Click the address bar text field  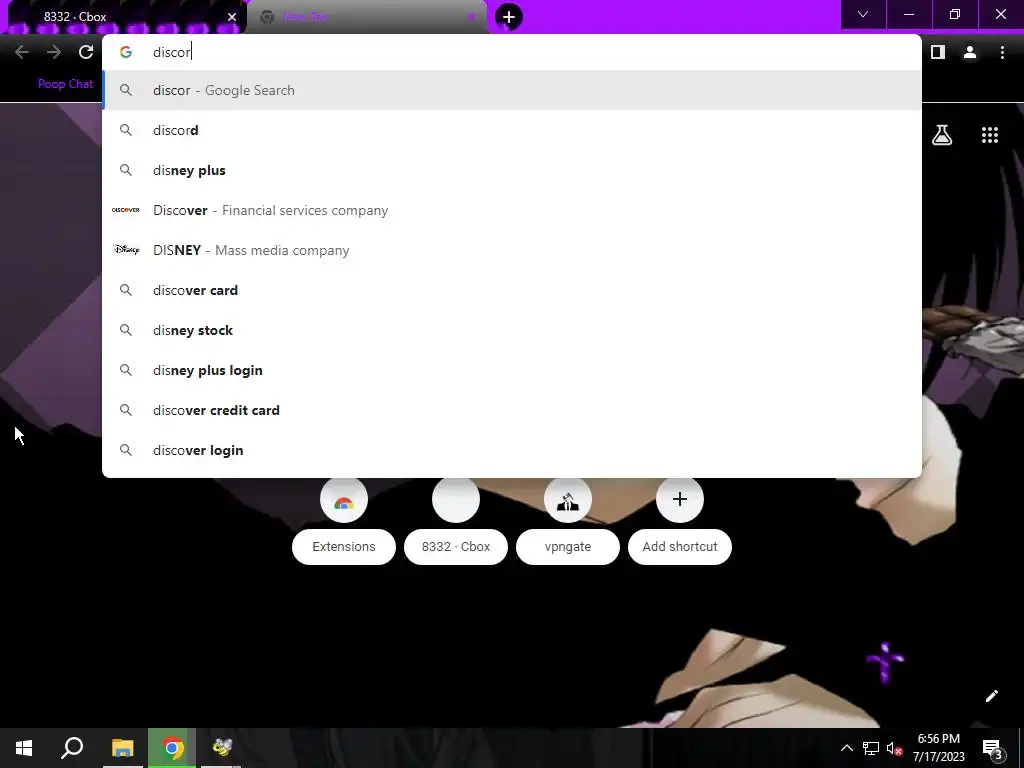512,52
